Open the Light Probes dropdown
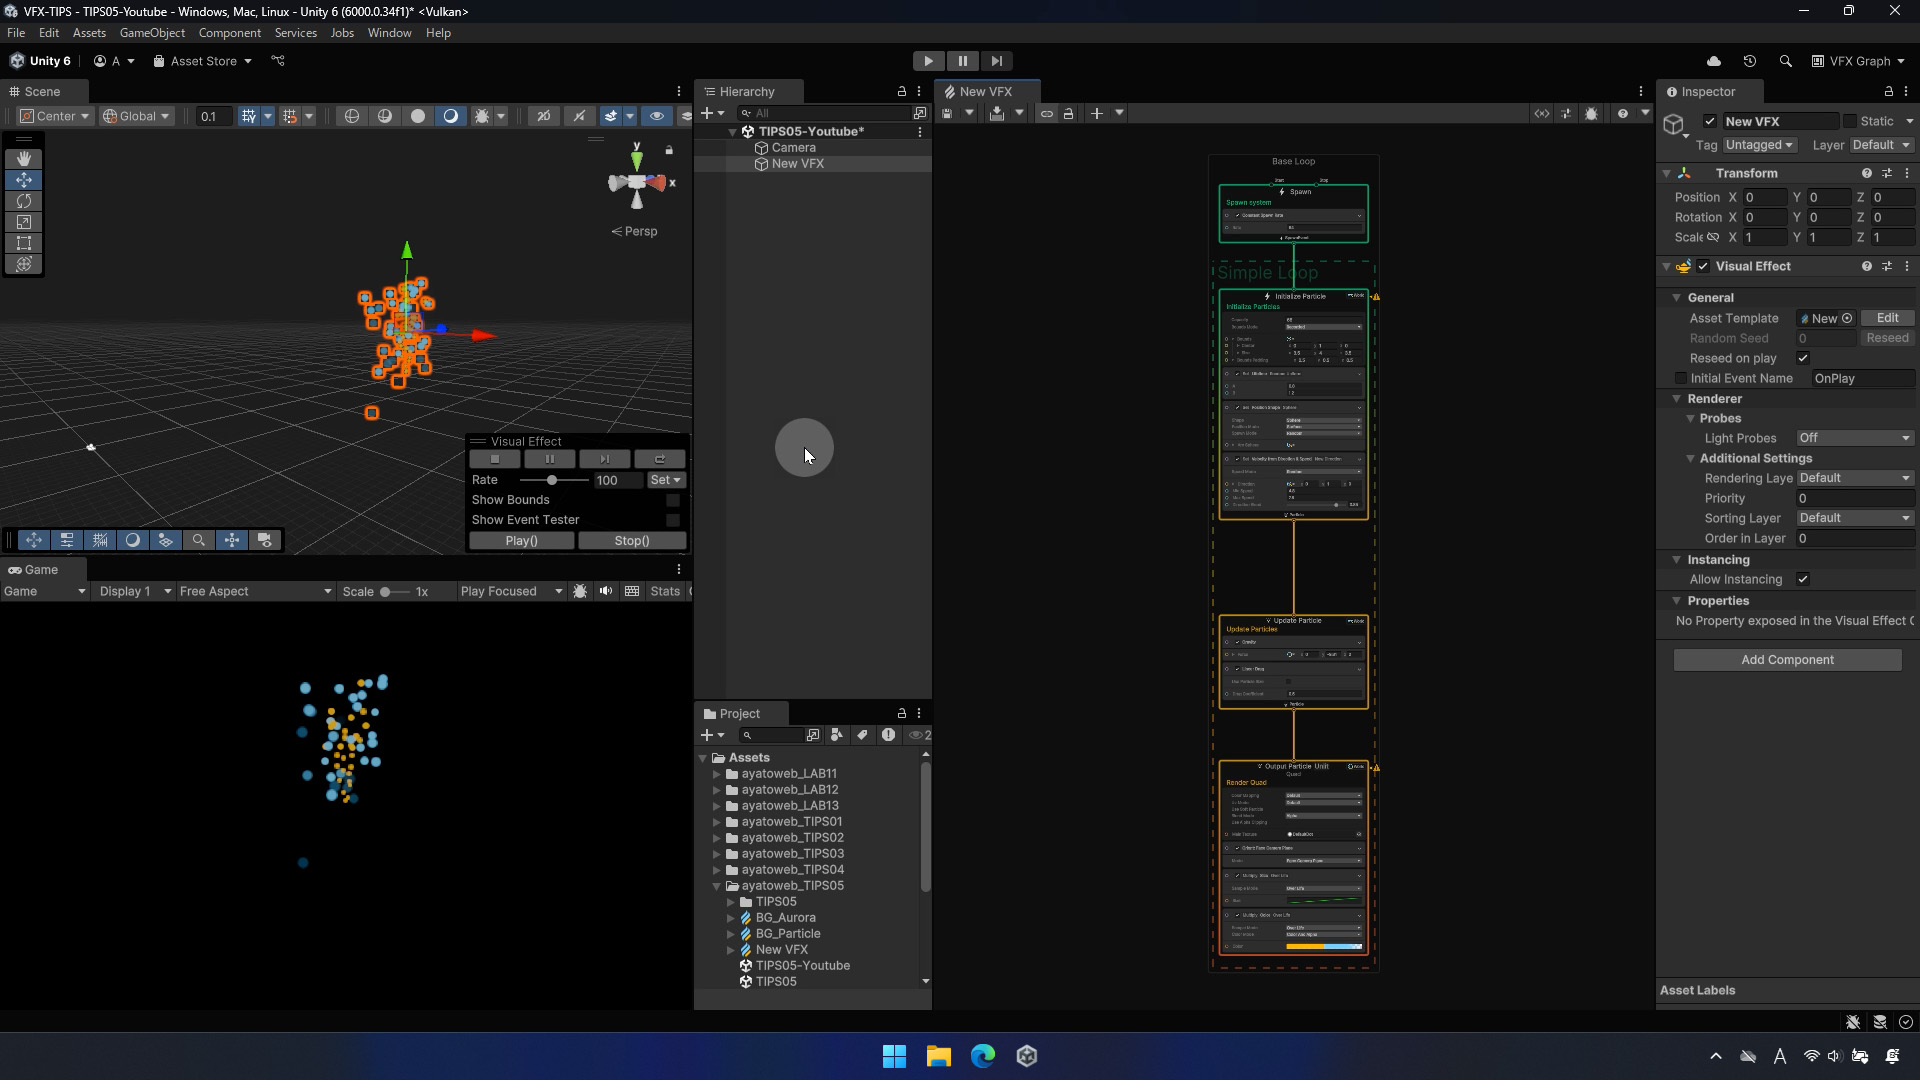Image resolution: width=1920 pixels, height=1080 pixels. (1854, 438)
